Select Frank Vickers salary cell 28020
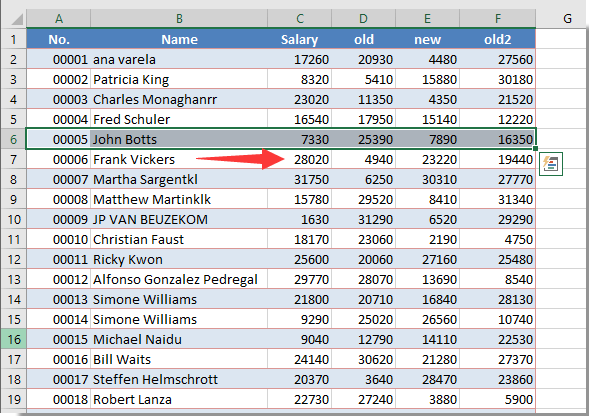The height and width of the screenshot is (416, 589). [x=299, y=159]
